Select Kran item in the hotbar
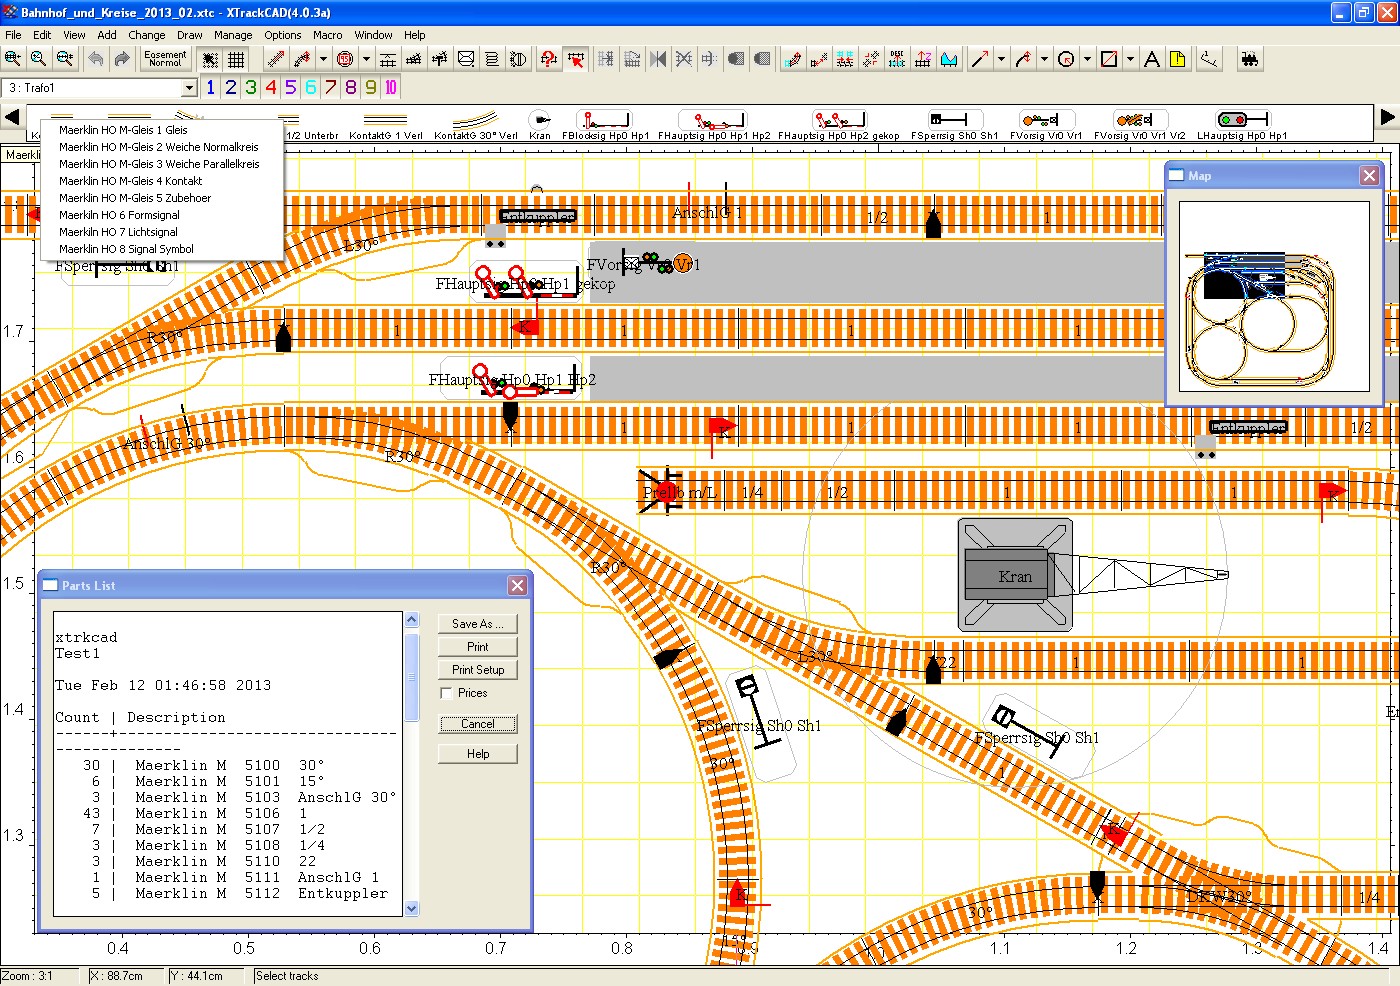 coord(540,125)
